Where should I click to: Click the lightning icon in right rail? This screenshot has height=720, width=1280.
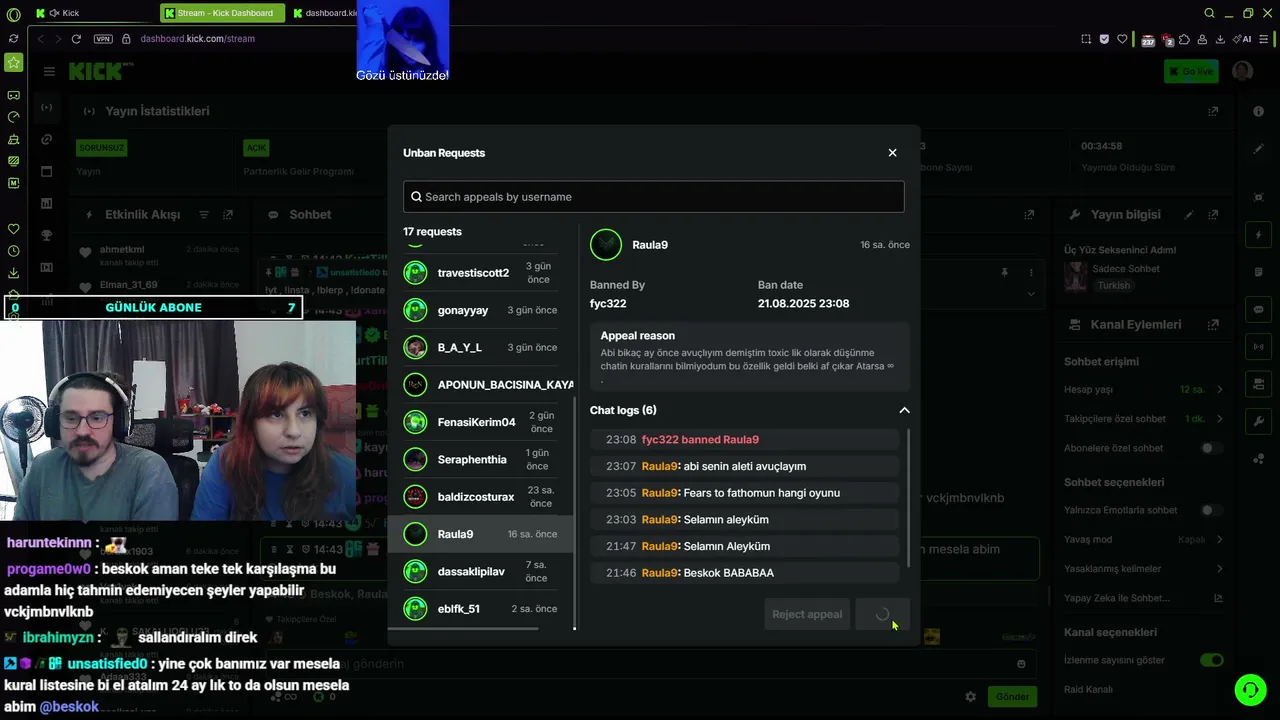pos(1259,235)
